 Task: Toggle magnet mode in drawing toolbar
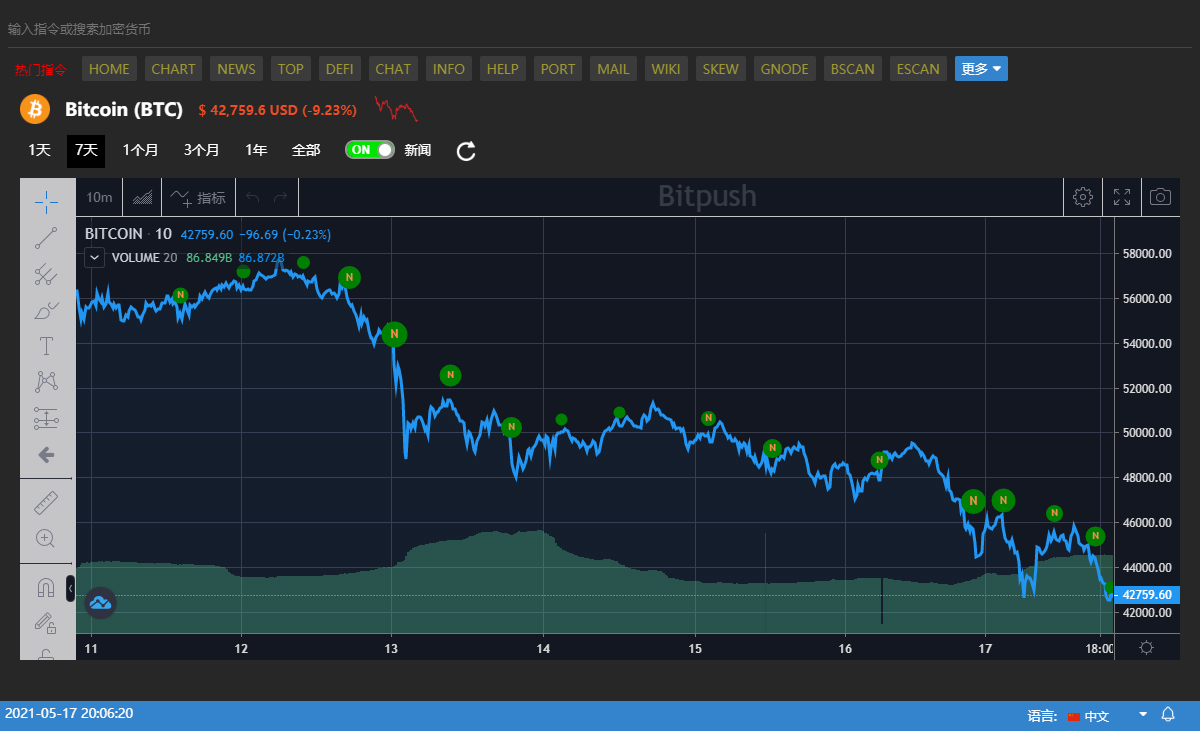46,587
